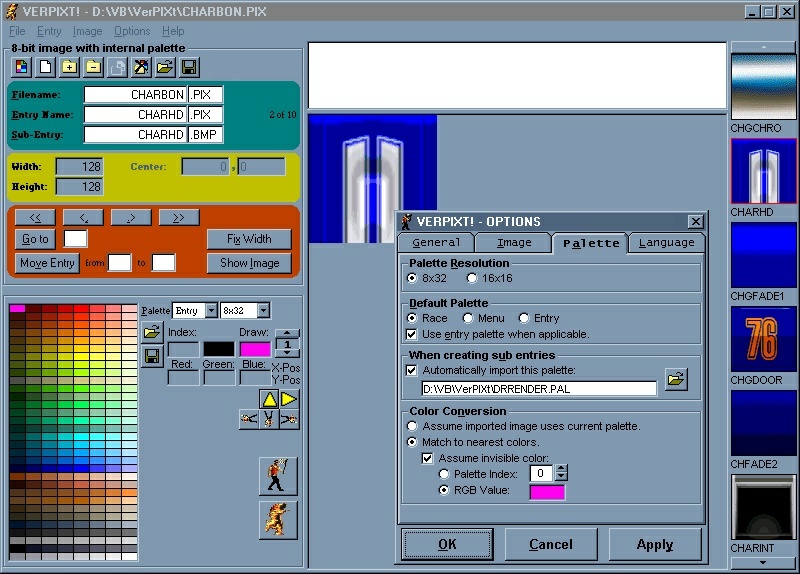This screenshot has height=574, width=800.
Task: Click the save disk icon in top toolbar
Action: click(189, 67)
